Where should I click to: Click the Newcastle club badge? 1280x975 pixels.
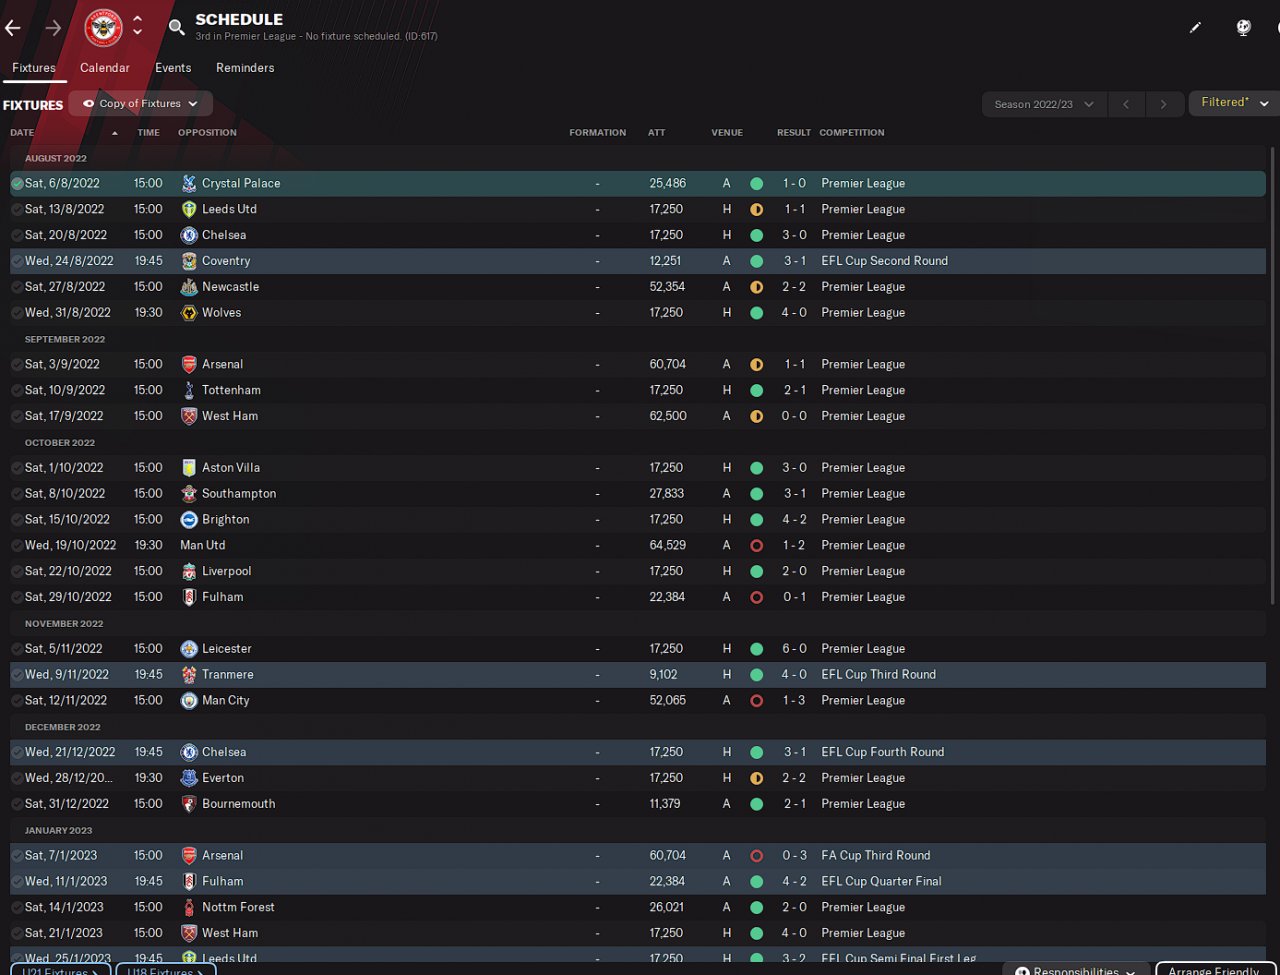[189, 287]
